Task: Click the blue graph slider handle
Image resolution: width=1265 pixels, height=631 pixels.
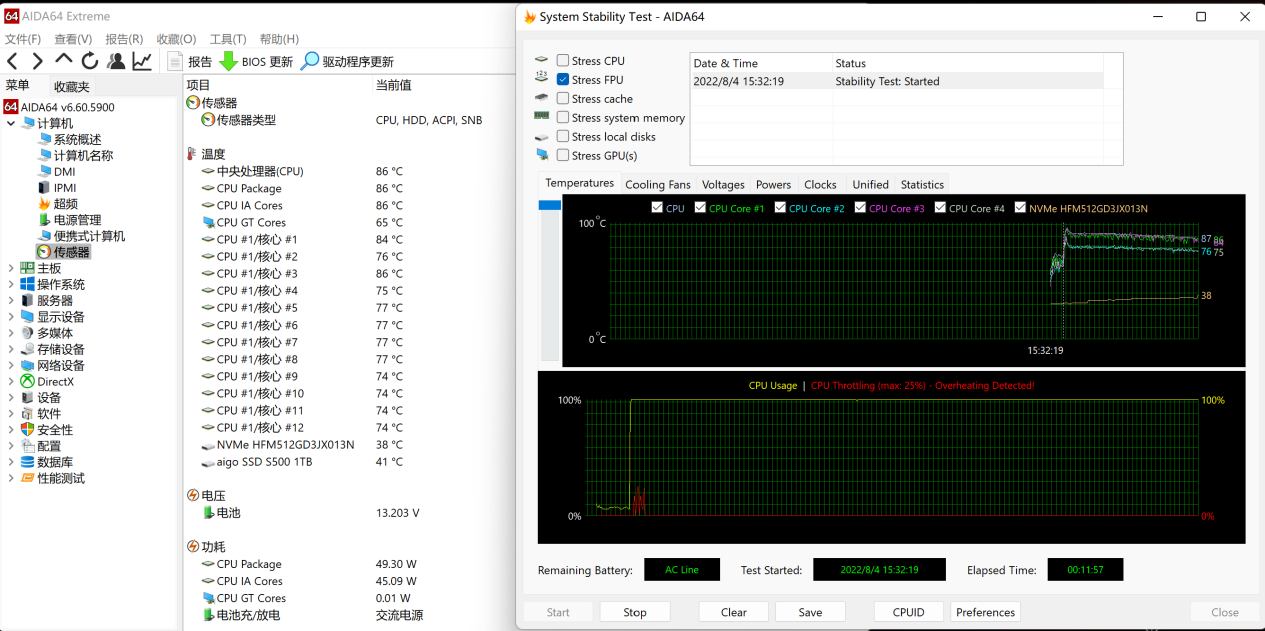Action: pos(550,205)
